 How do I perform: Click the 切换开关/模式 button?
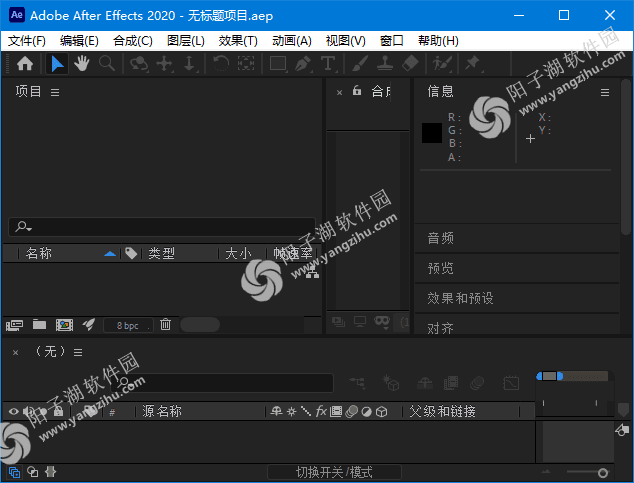click(334, 472)
